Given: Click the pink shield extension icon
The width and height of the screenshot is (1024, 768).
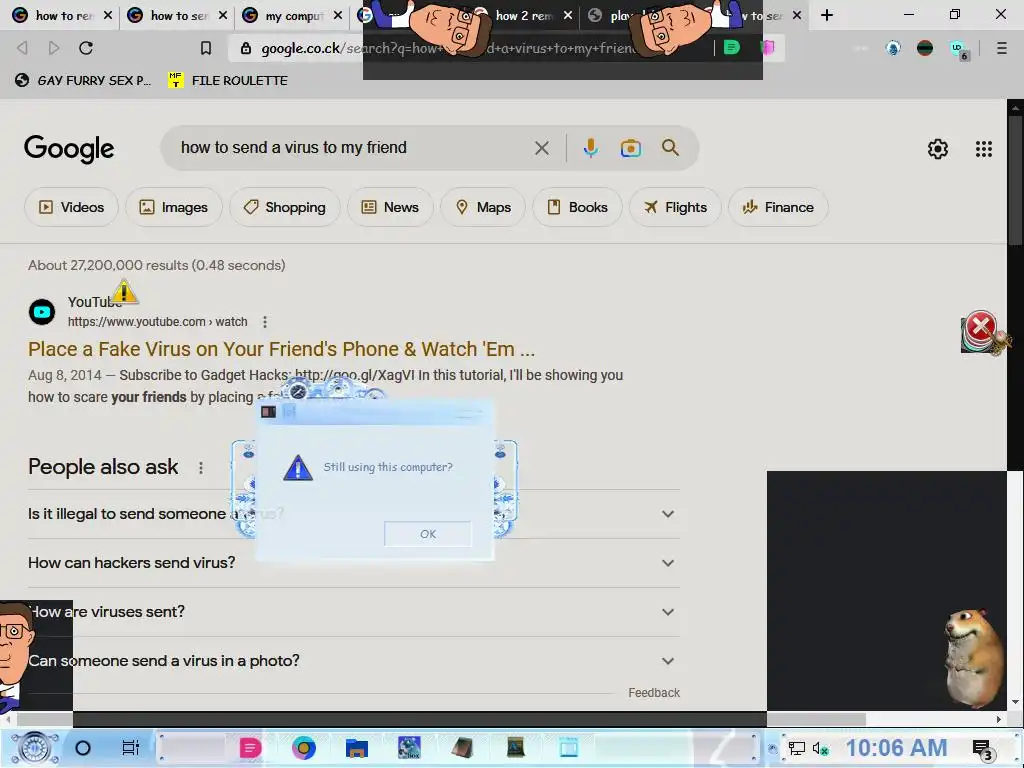Looking at the screenshot, I should coord(768,48).
